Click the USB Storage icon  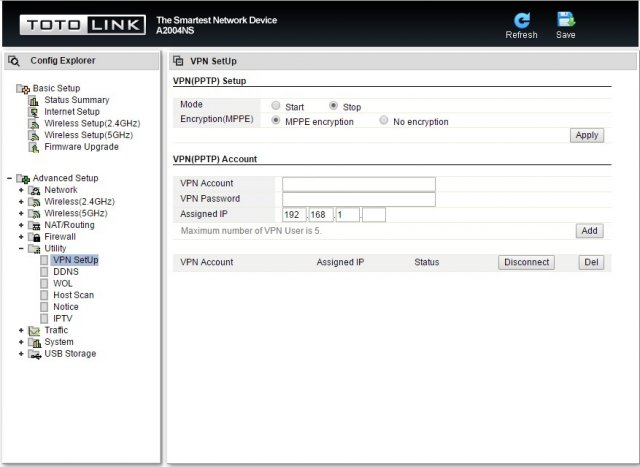[x=35, y=354]
